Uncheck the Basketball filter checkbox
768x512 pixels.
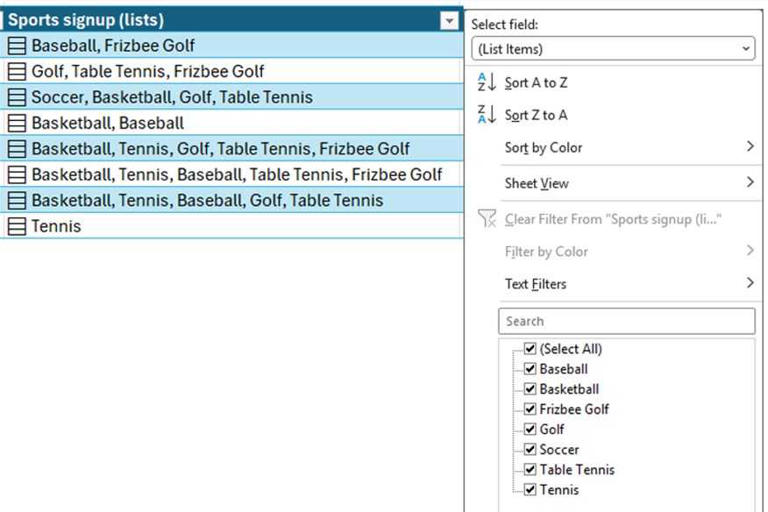click(x=529, y=389)
